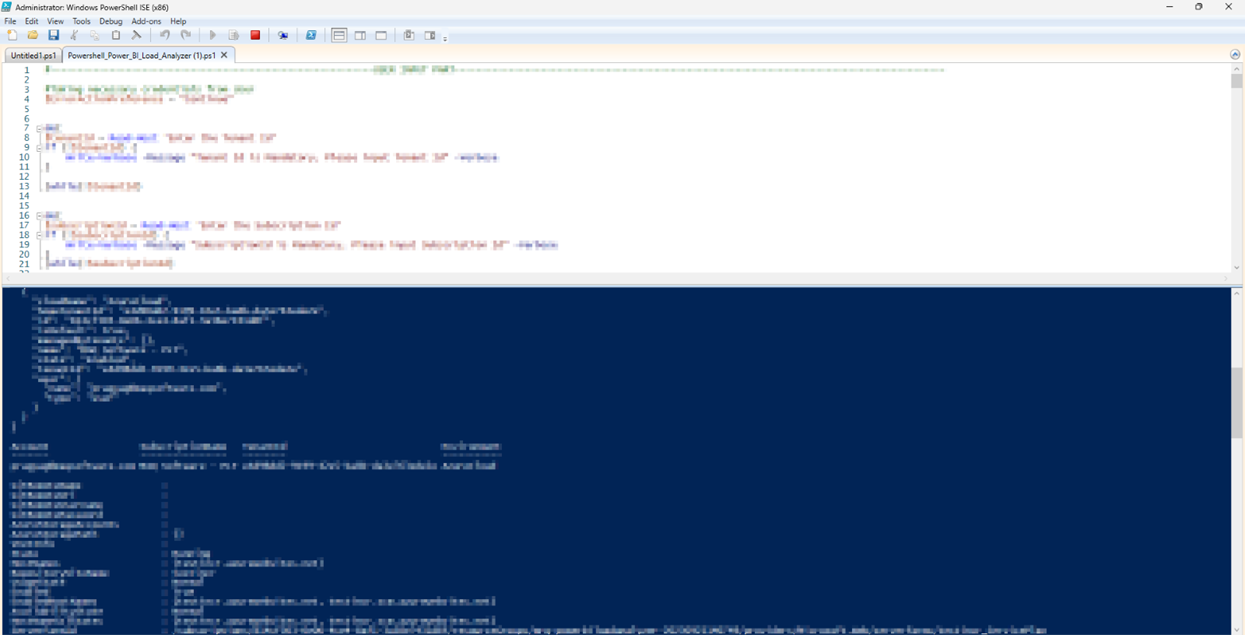Toggle Show Script Pane Maximized layout
Screen dimensions: 1245x635
pos(381,35)
